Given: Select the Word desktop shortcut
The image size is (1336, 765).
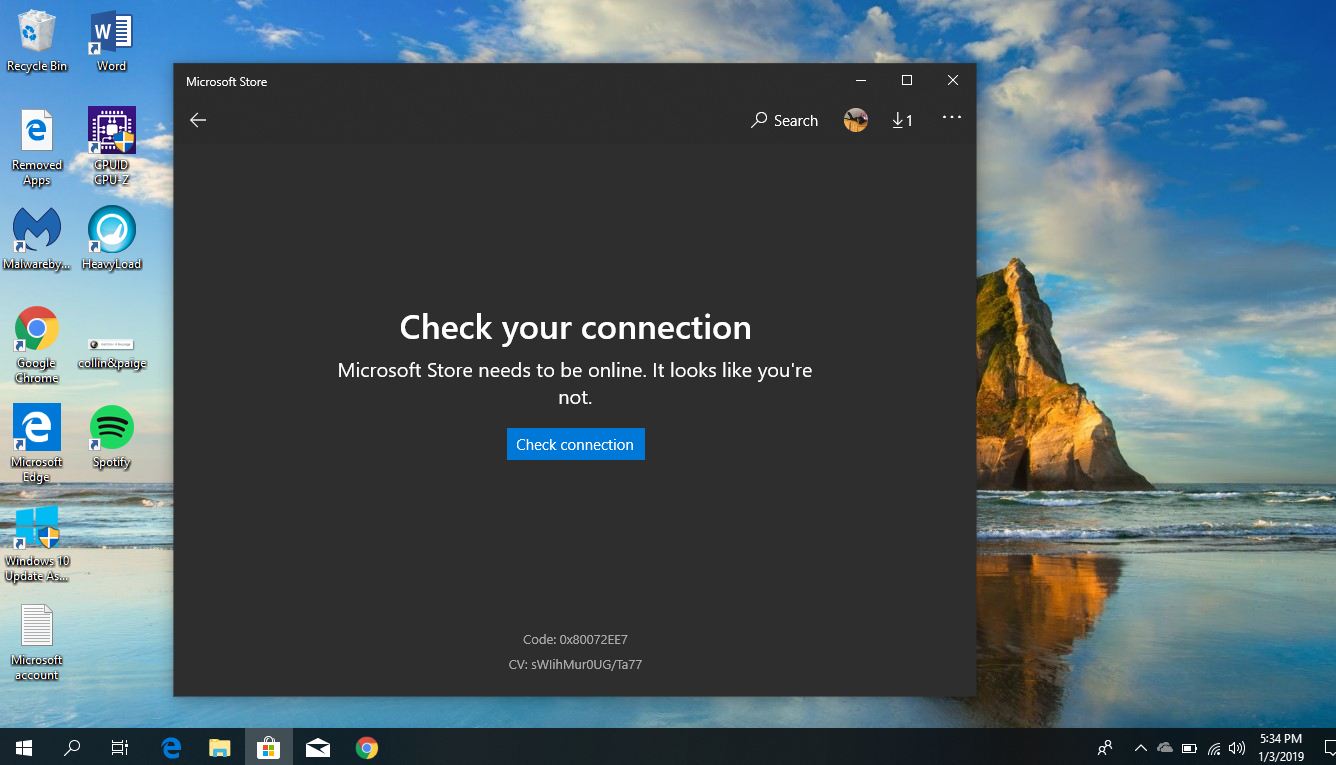Looking at the screenshot, I should coord(111,42).
